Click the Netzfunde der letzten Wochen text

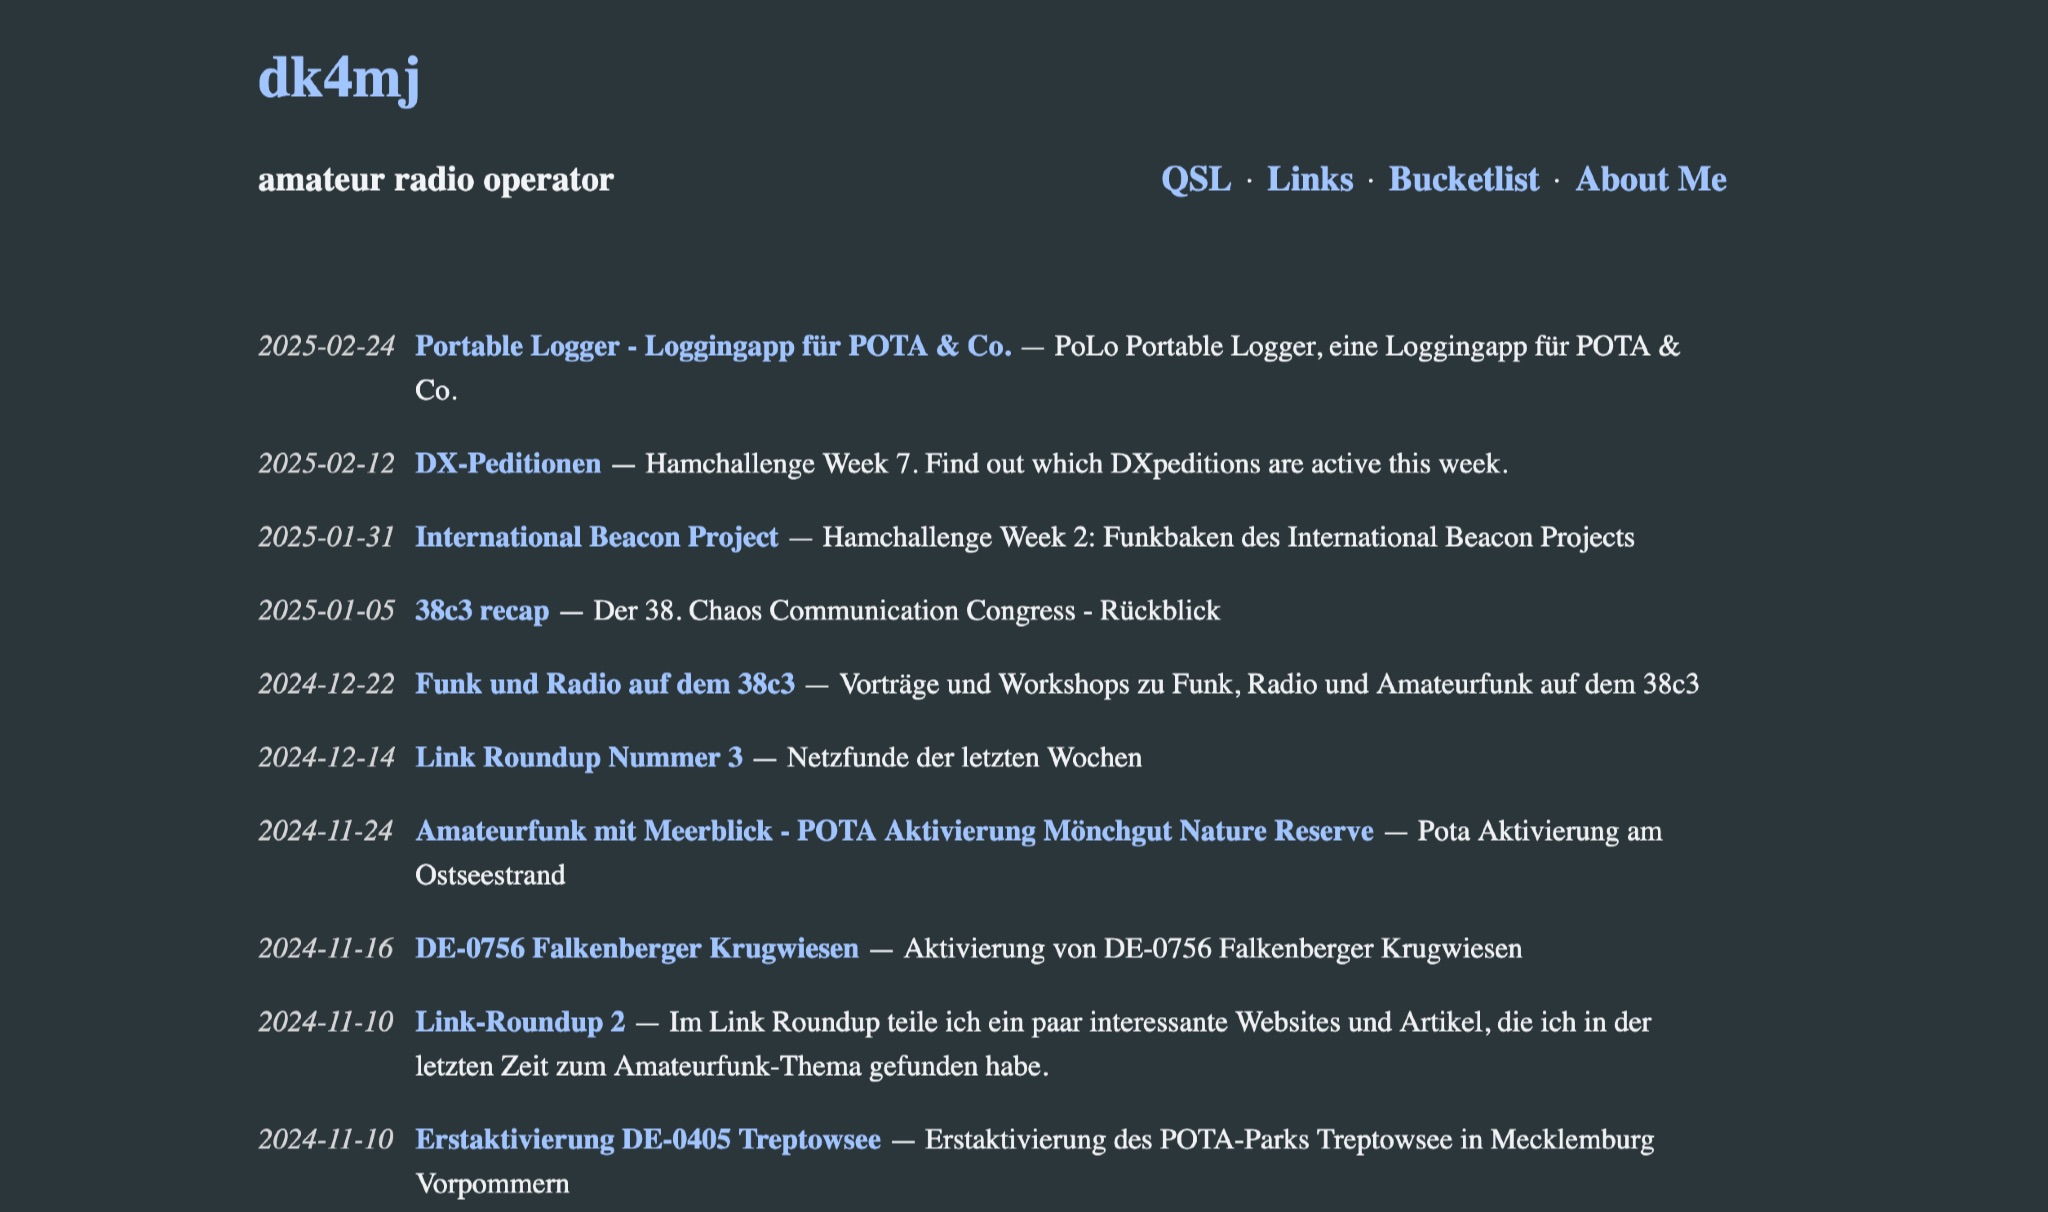coord(963,757)
